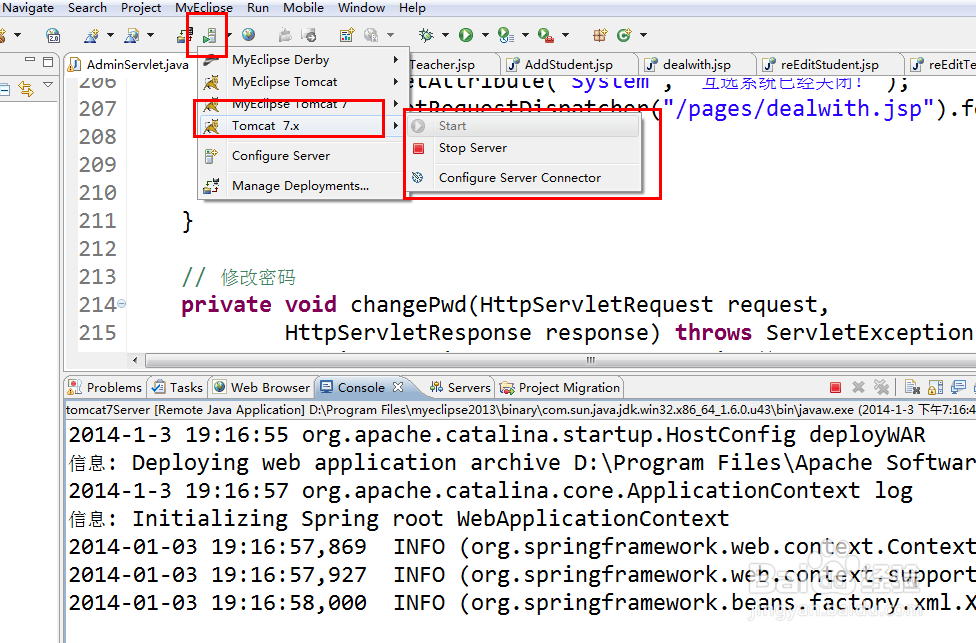Click the green Run play icon
Screen dimensions: 976x643
[x=466, y=35]
